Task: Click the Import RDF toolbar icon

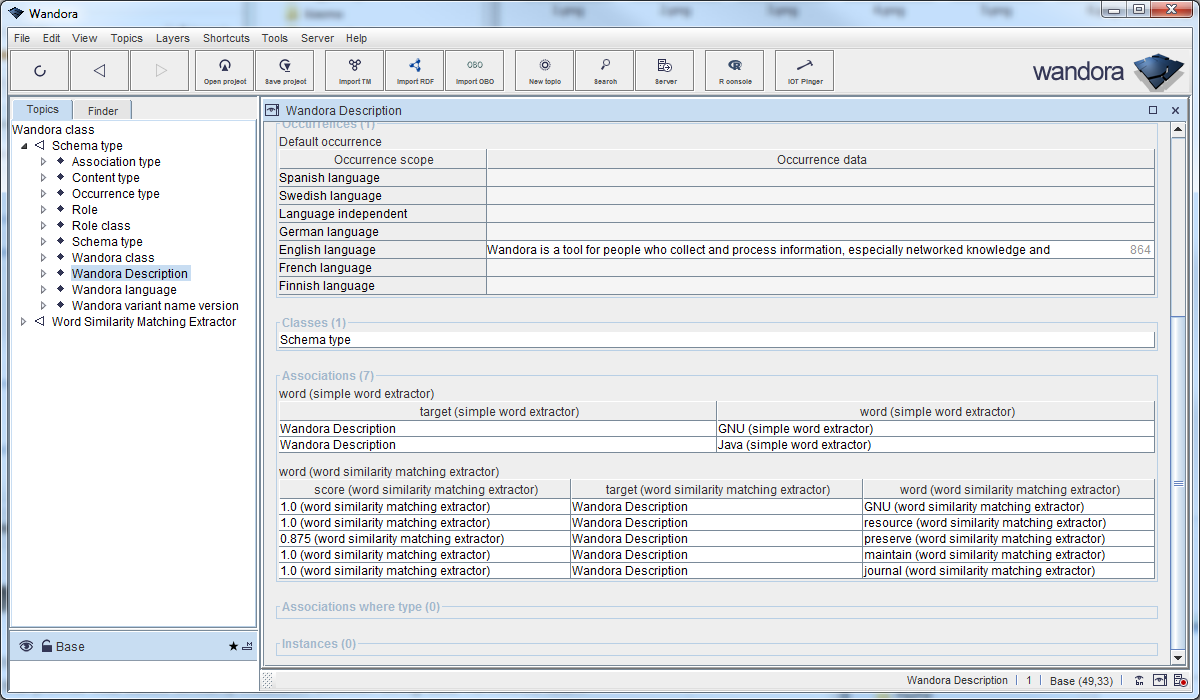Action: tap(414, 71)
